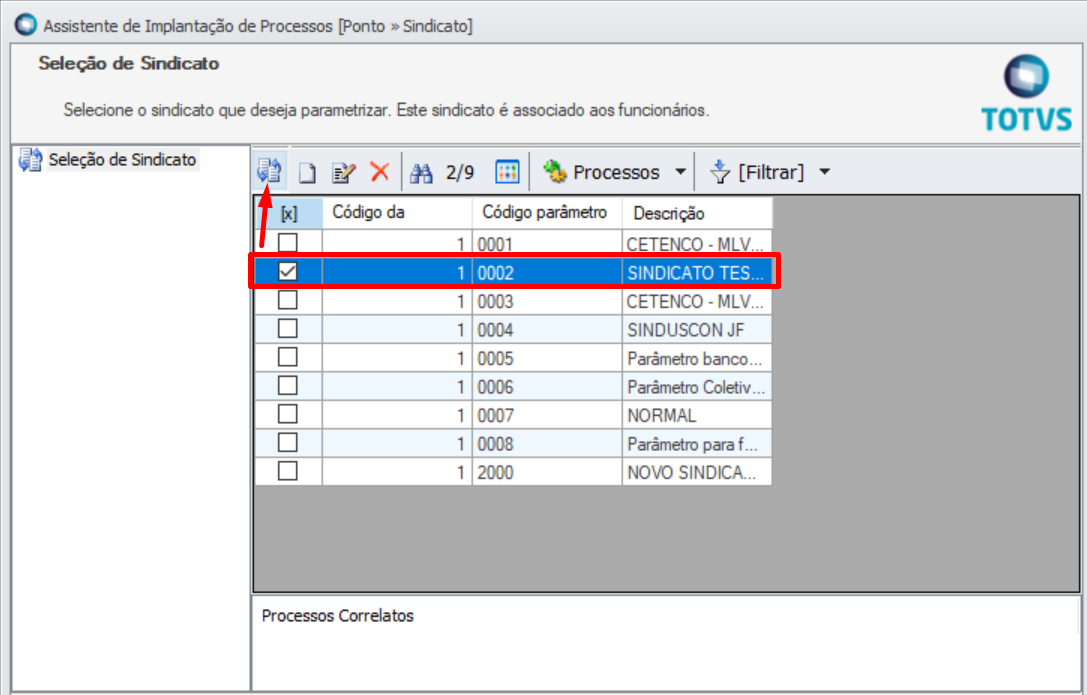This screenshot has height=695, width=1087.
Task: Click Parâmetro banco... description cell
Action: 697,358
